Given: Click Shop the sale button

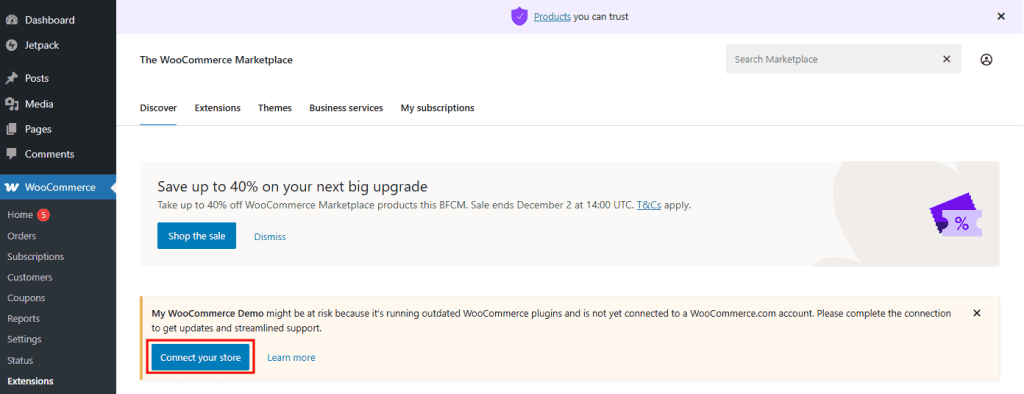Looking at the screenshot, I should point(197,236).
